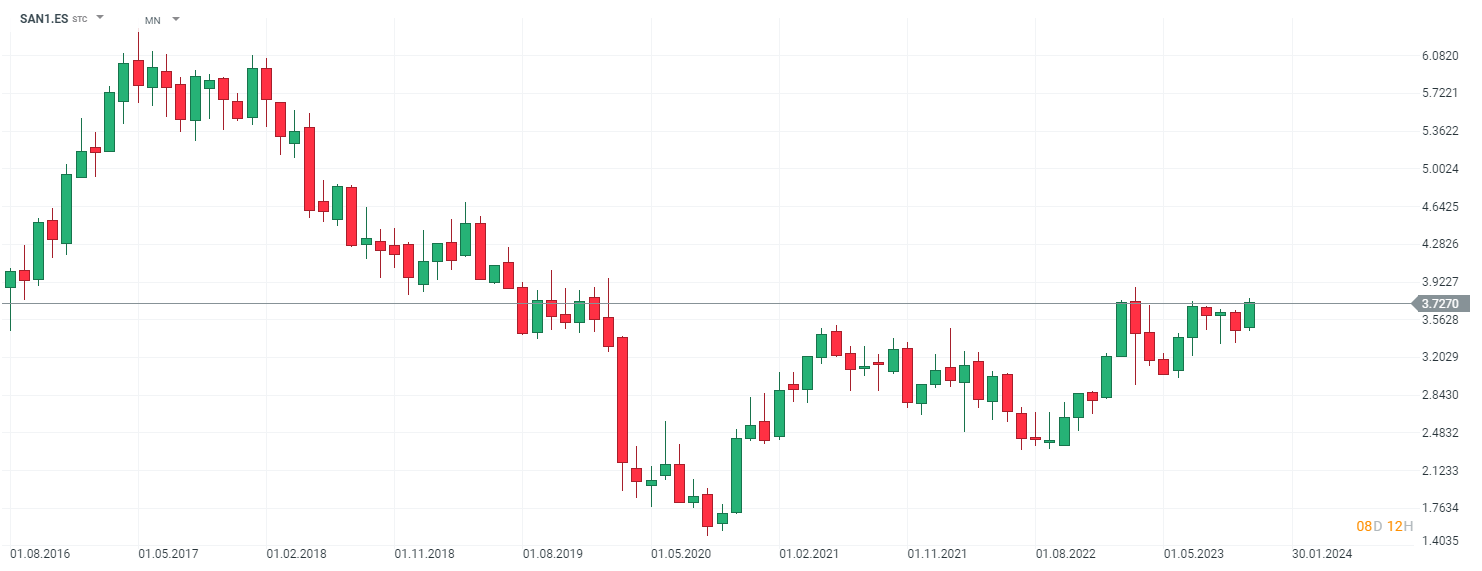The image size is (1482, 571).
Task: Click the 5.0024 price level on the axis
Action: point(1439,169)
